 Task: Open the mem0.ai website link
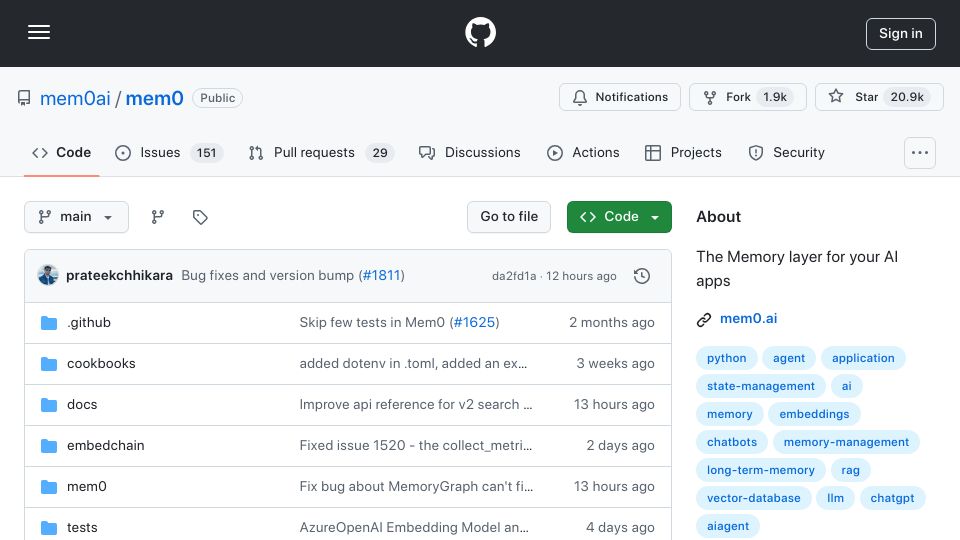pos(748,319)
